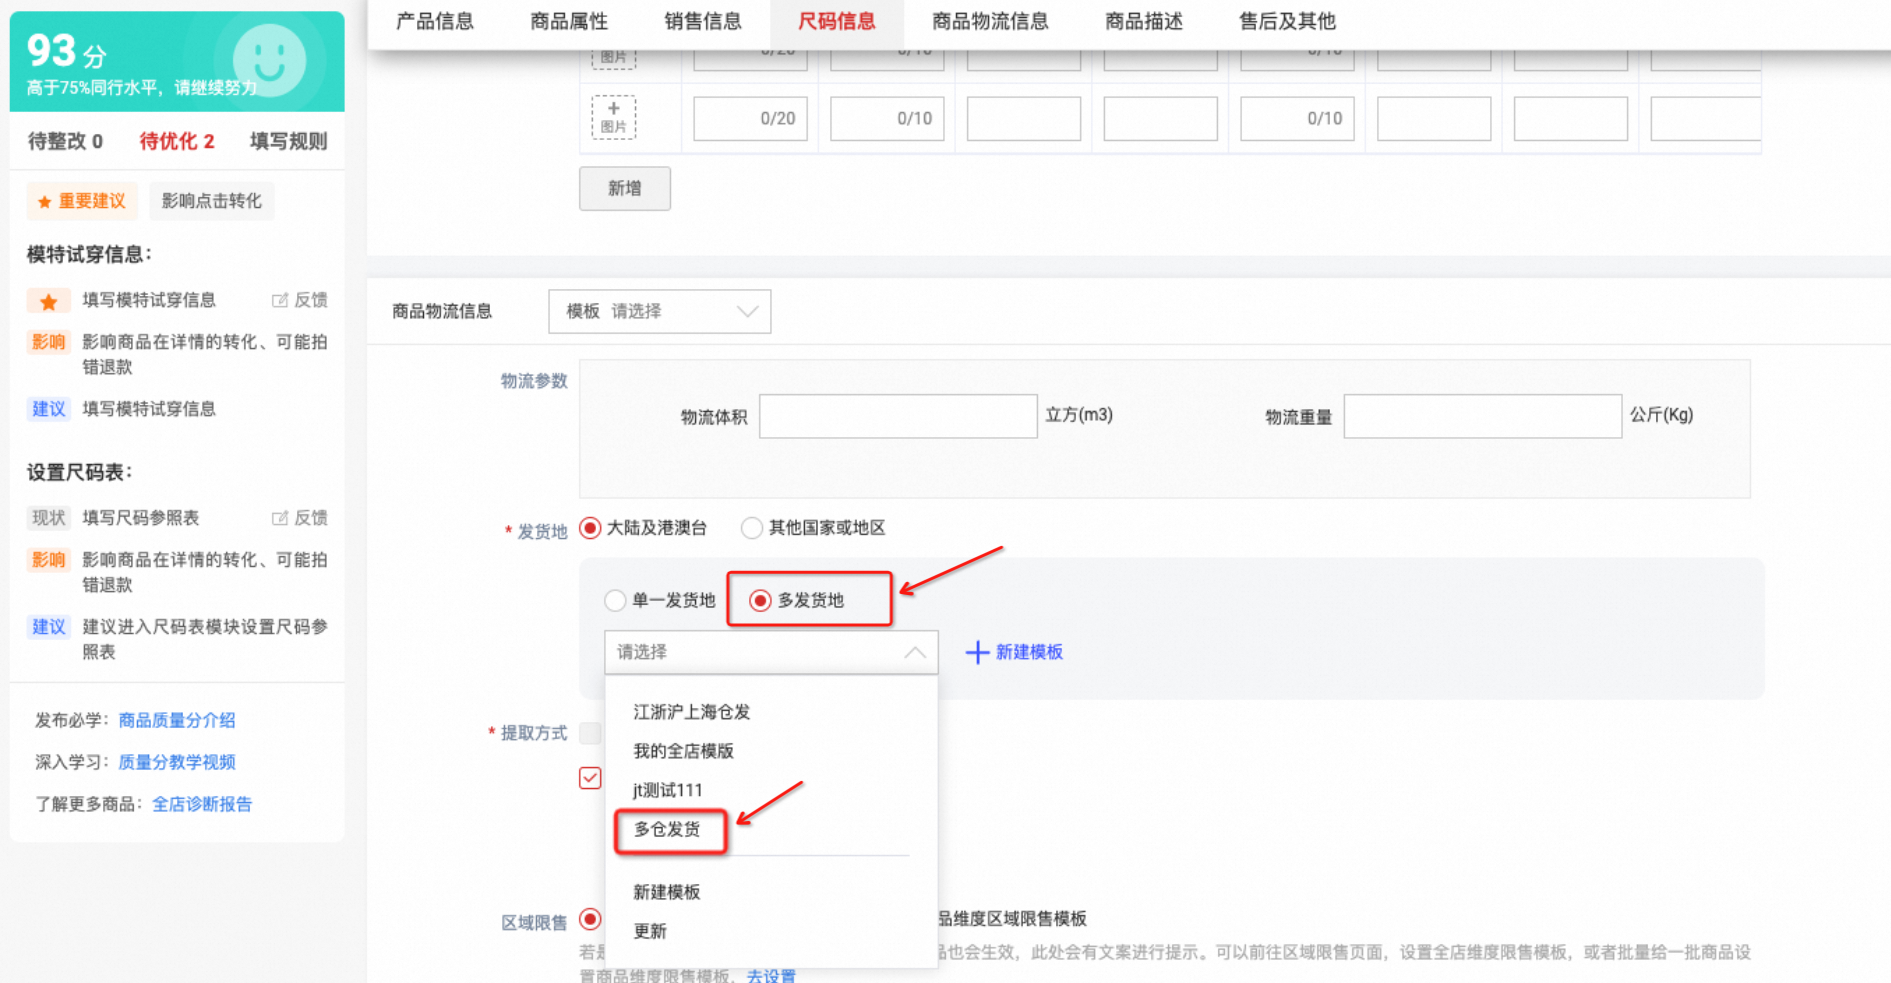The width and height of the screenshot is (1891, 983).
Task: Click the 物流重量 input field
Action: pos(1482,416)
